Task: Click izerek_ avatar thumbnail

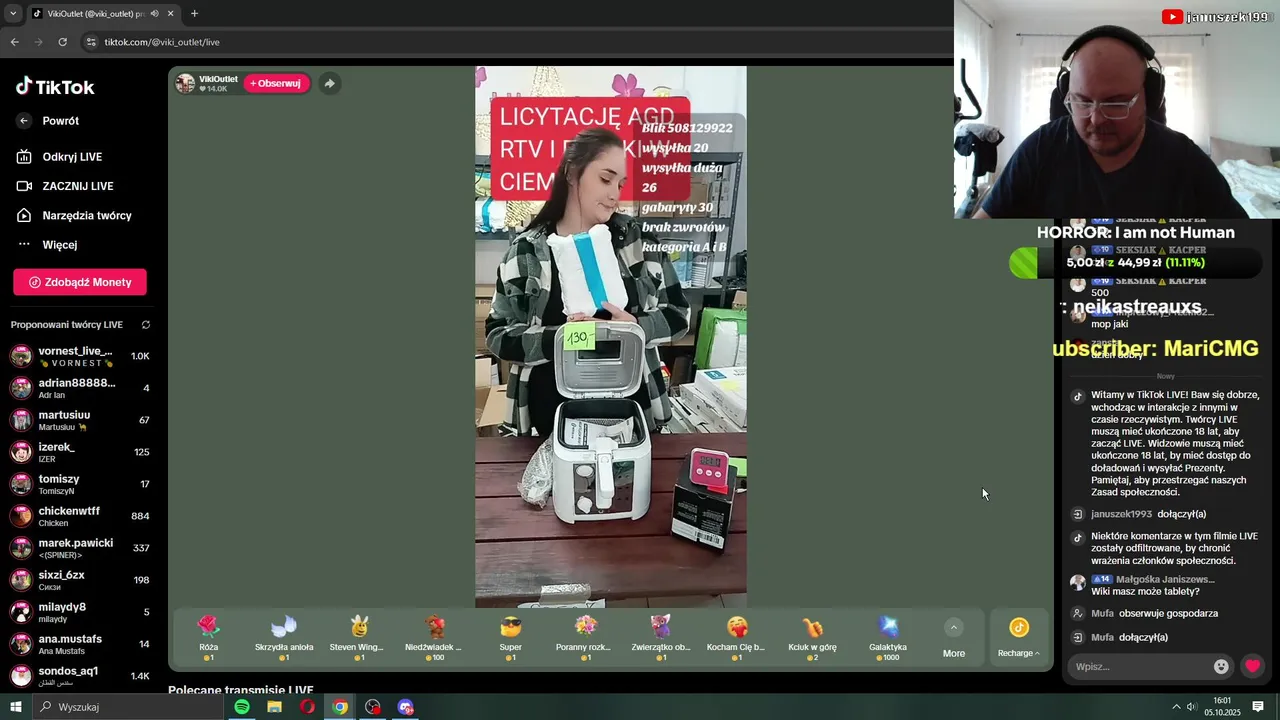Action: tap(21, 452)
